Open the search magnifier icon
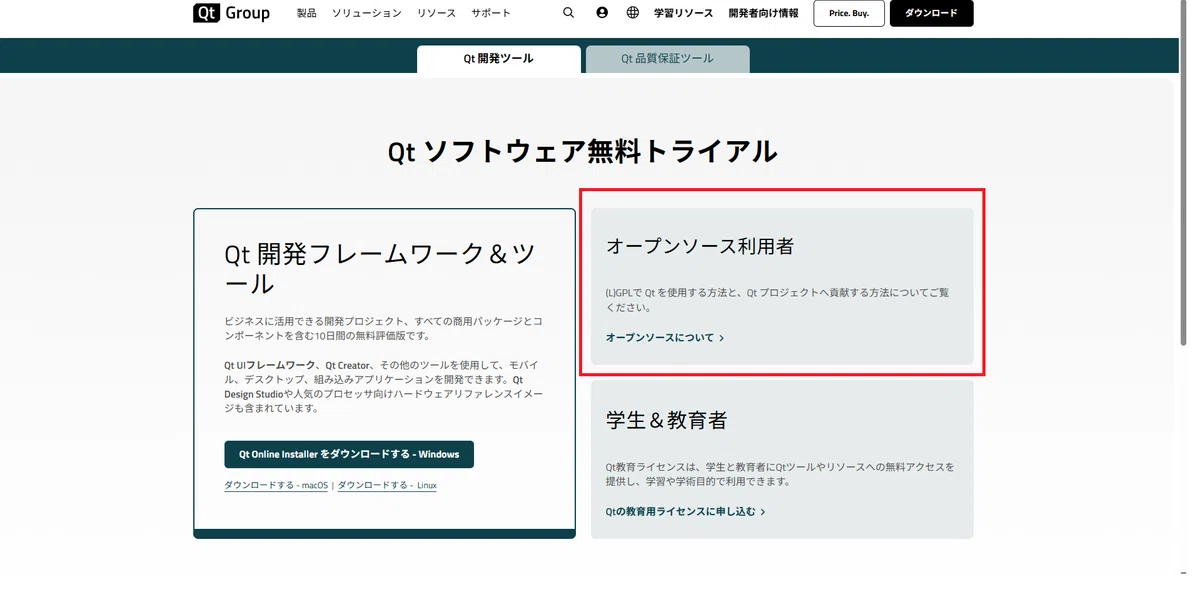Image resolution: width=1200 pixels, height=615 pixels. pyautogui.click(x=568, y=13)
